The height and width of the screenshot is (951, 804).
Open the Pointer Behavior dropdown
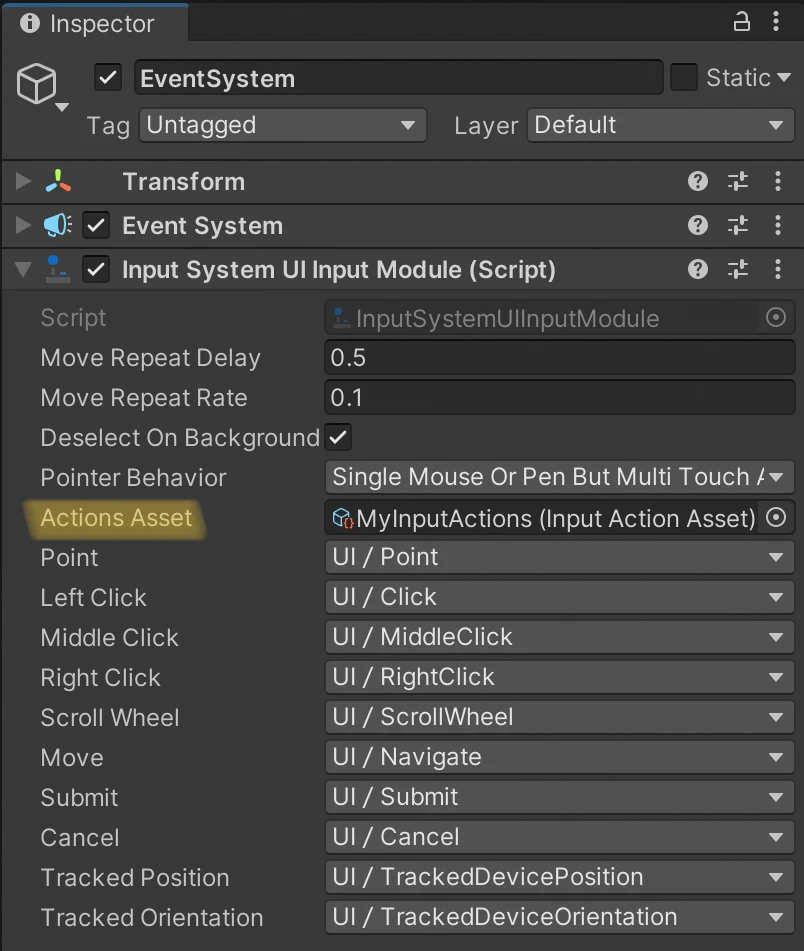[560, 477]
